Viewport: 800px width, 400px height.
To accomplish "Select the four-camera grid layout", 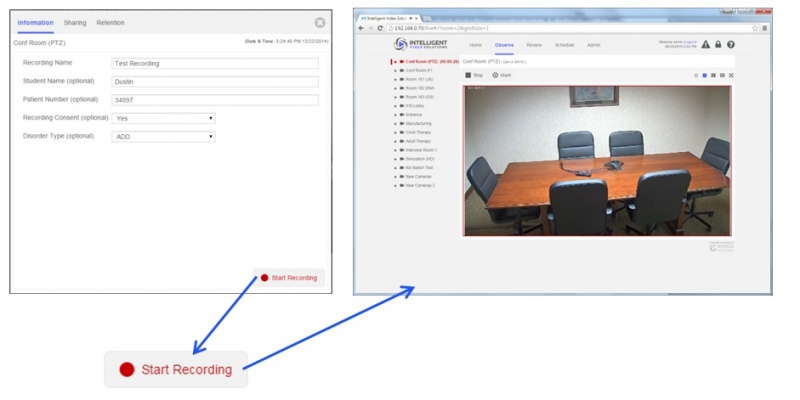I will (713, 76).
